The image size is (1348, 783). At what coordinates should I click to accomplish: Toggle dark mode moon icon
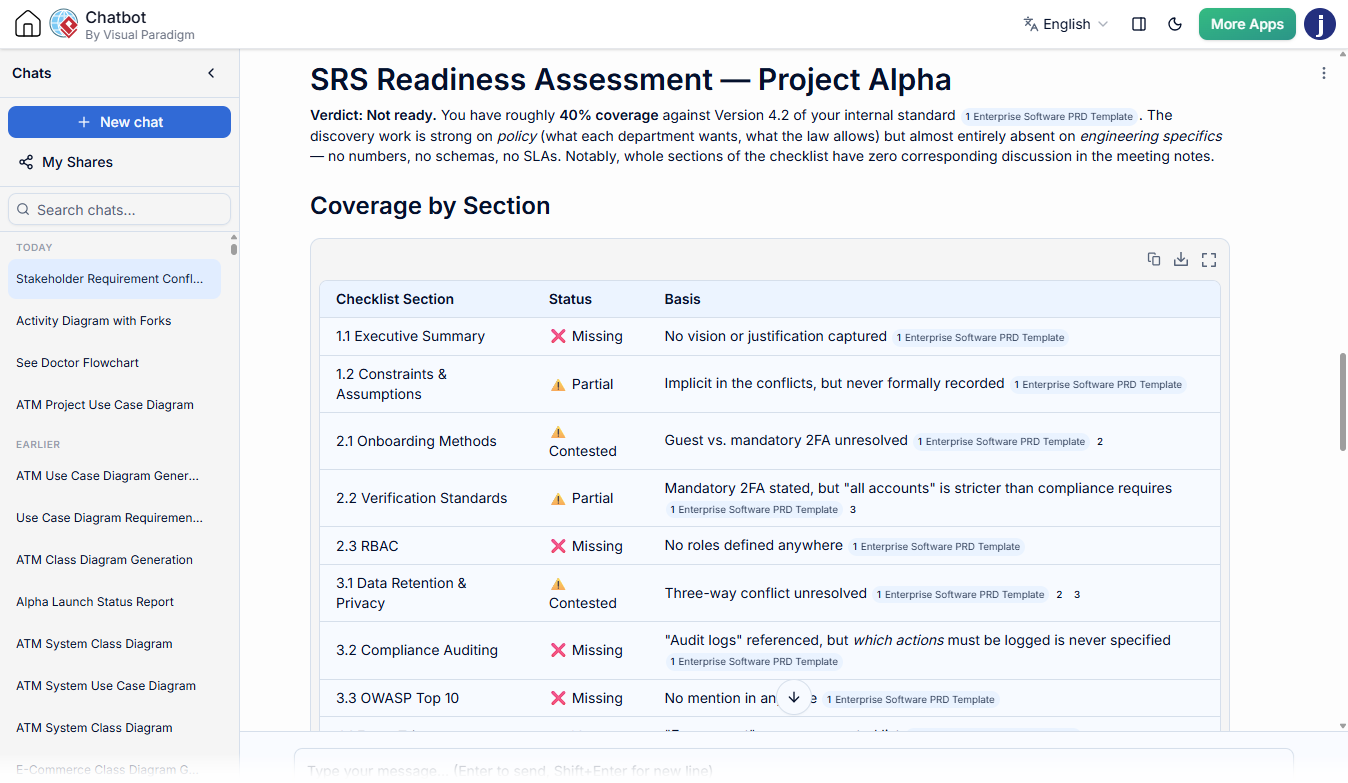1176,24
